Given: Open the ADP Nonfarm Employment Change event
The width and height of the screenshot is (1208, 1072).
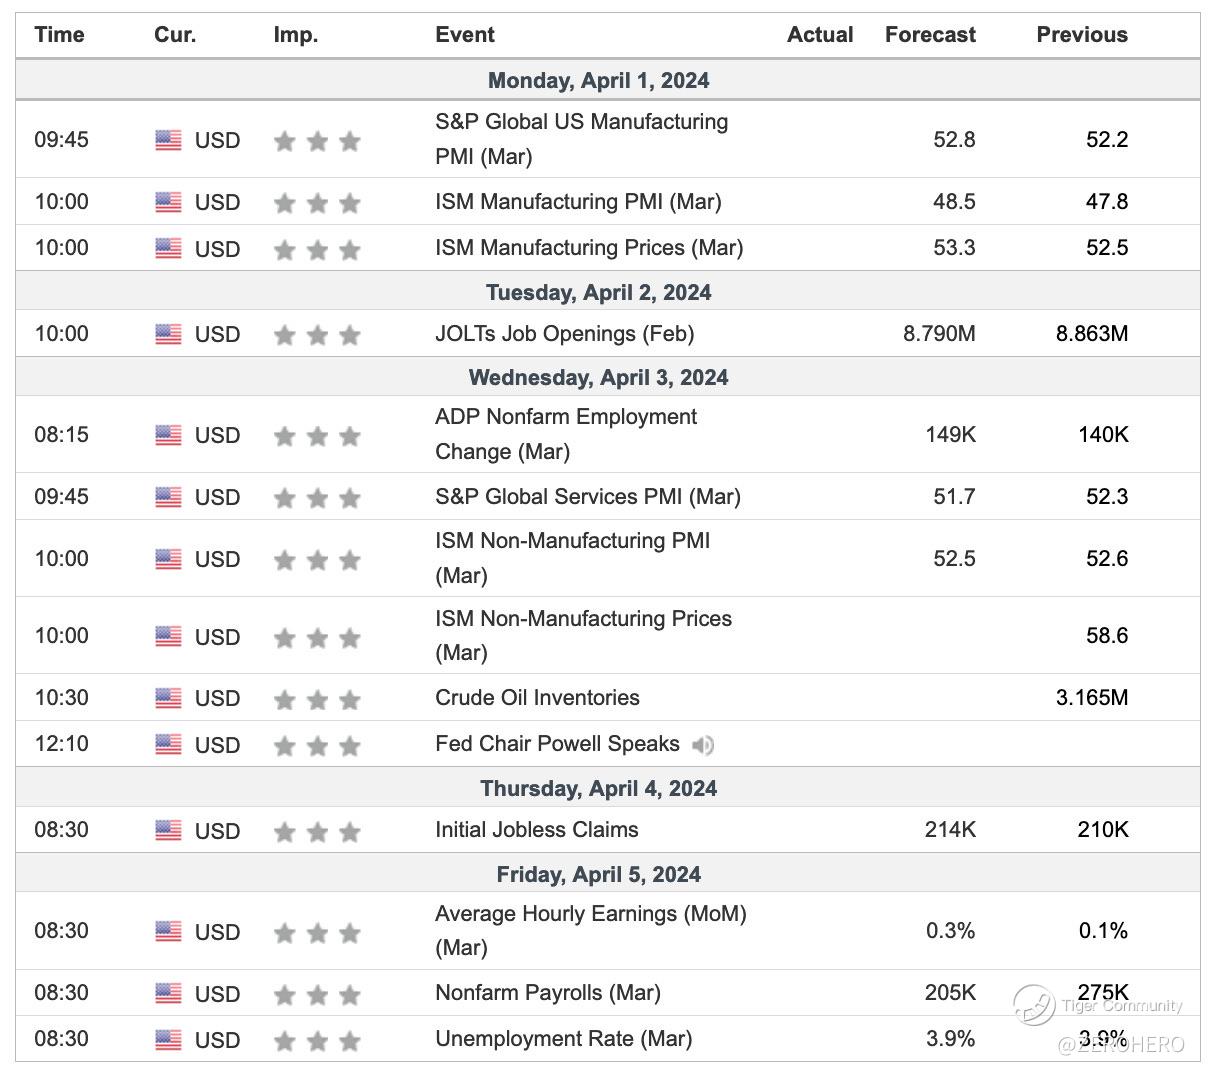Looking at the screenshot, I should coord(566,434).
